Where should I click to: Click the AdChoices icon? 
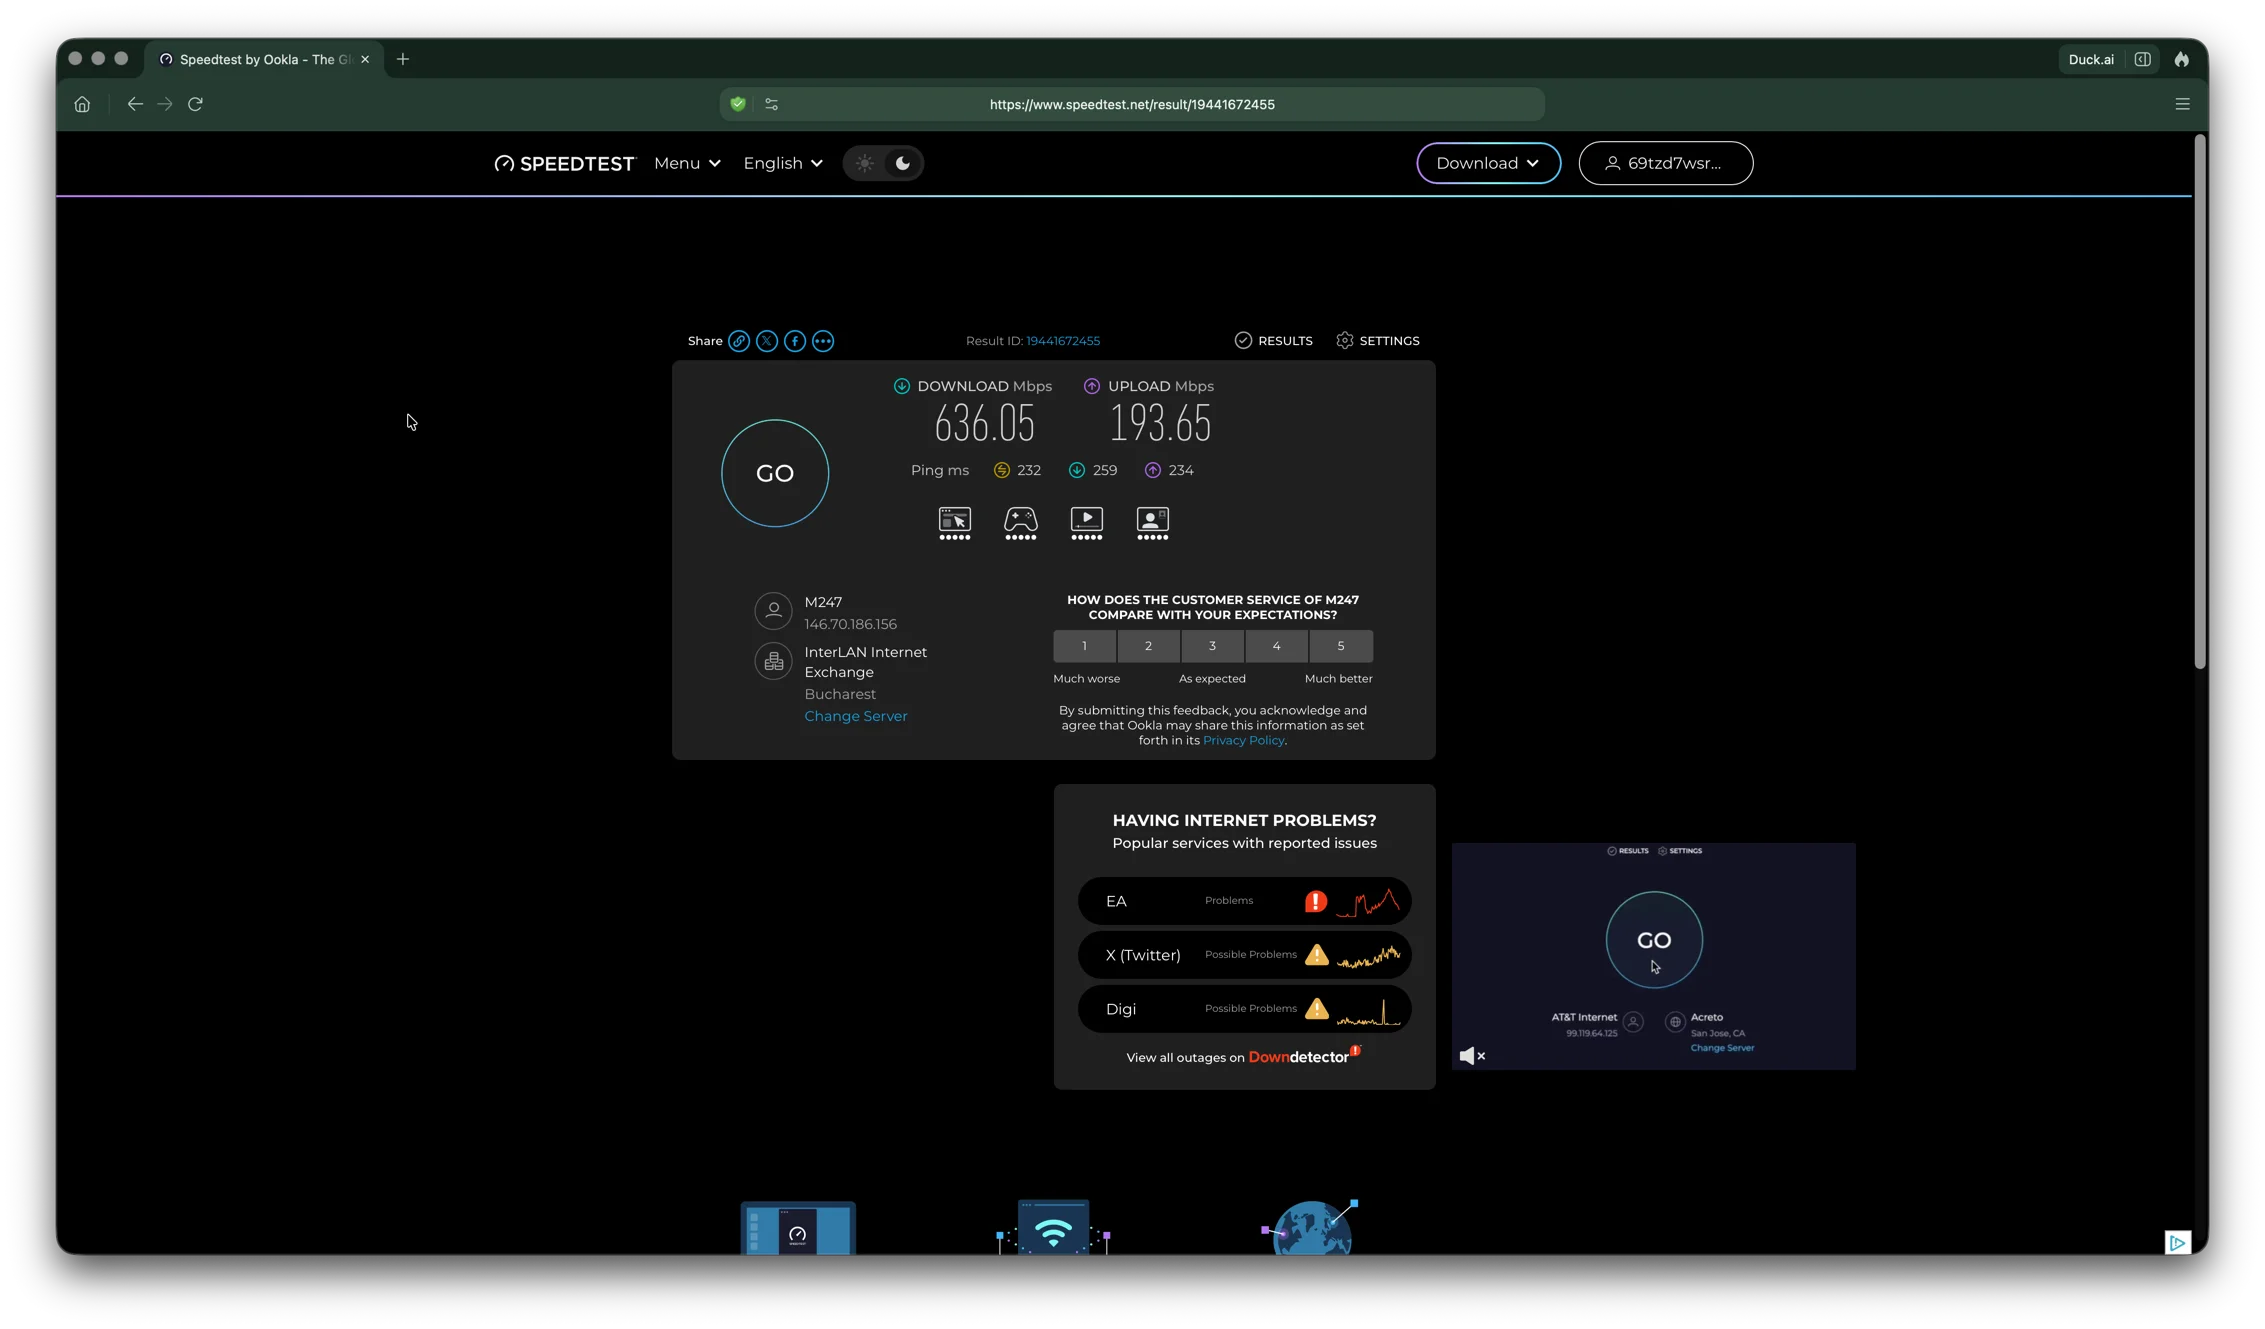point(2177,1242)
